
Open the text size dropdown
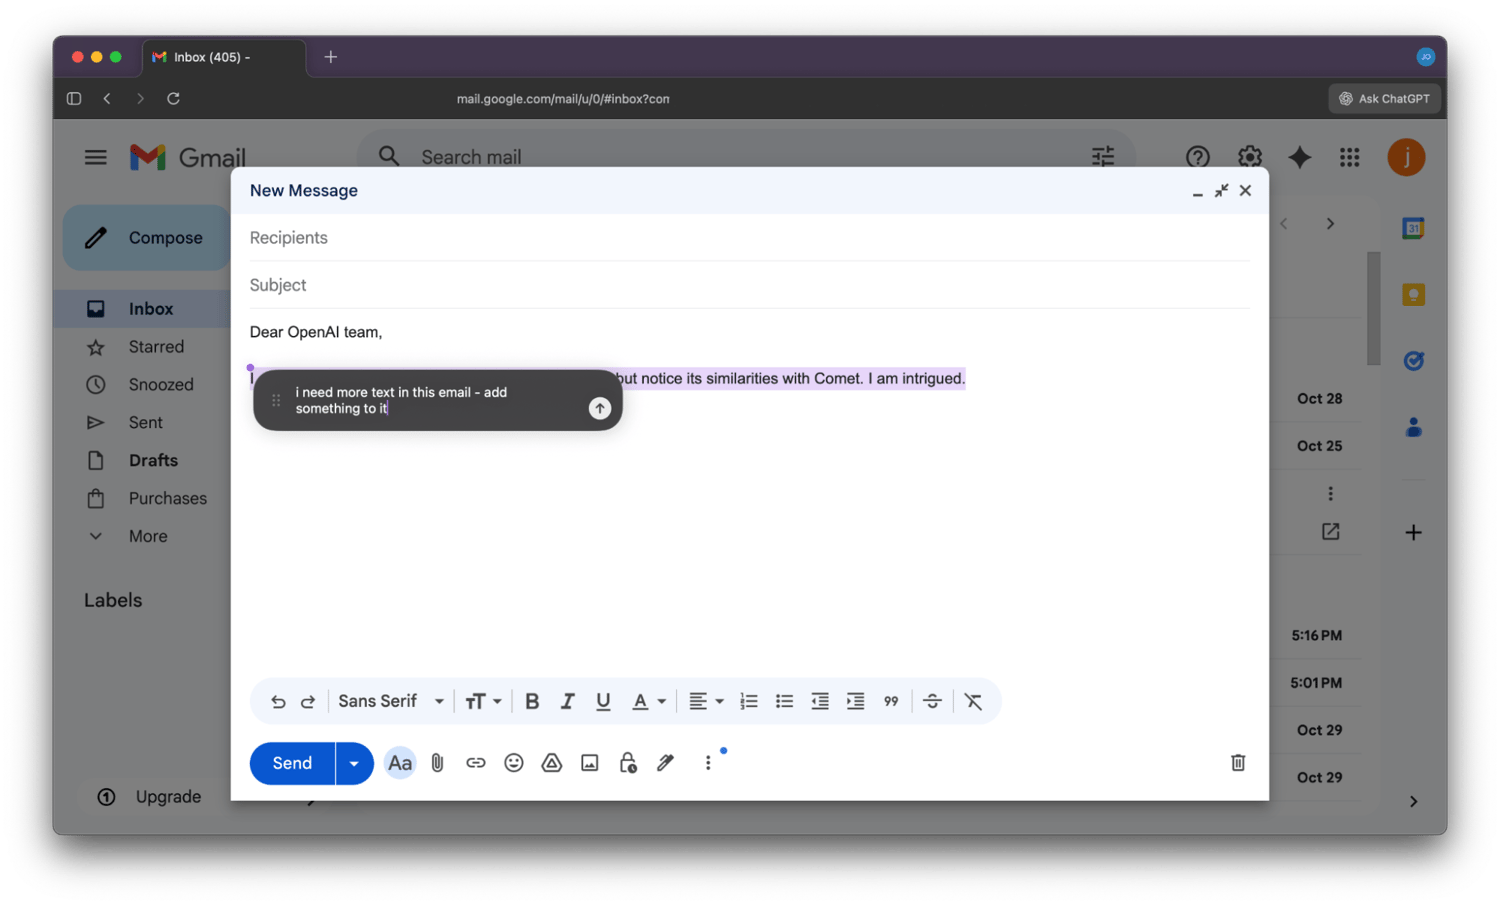(x=483, y=702)
